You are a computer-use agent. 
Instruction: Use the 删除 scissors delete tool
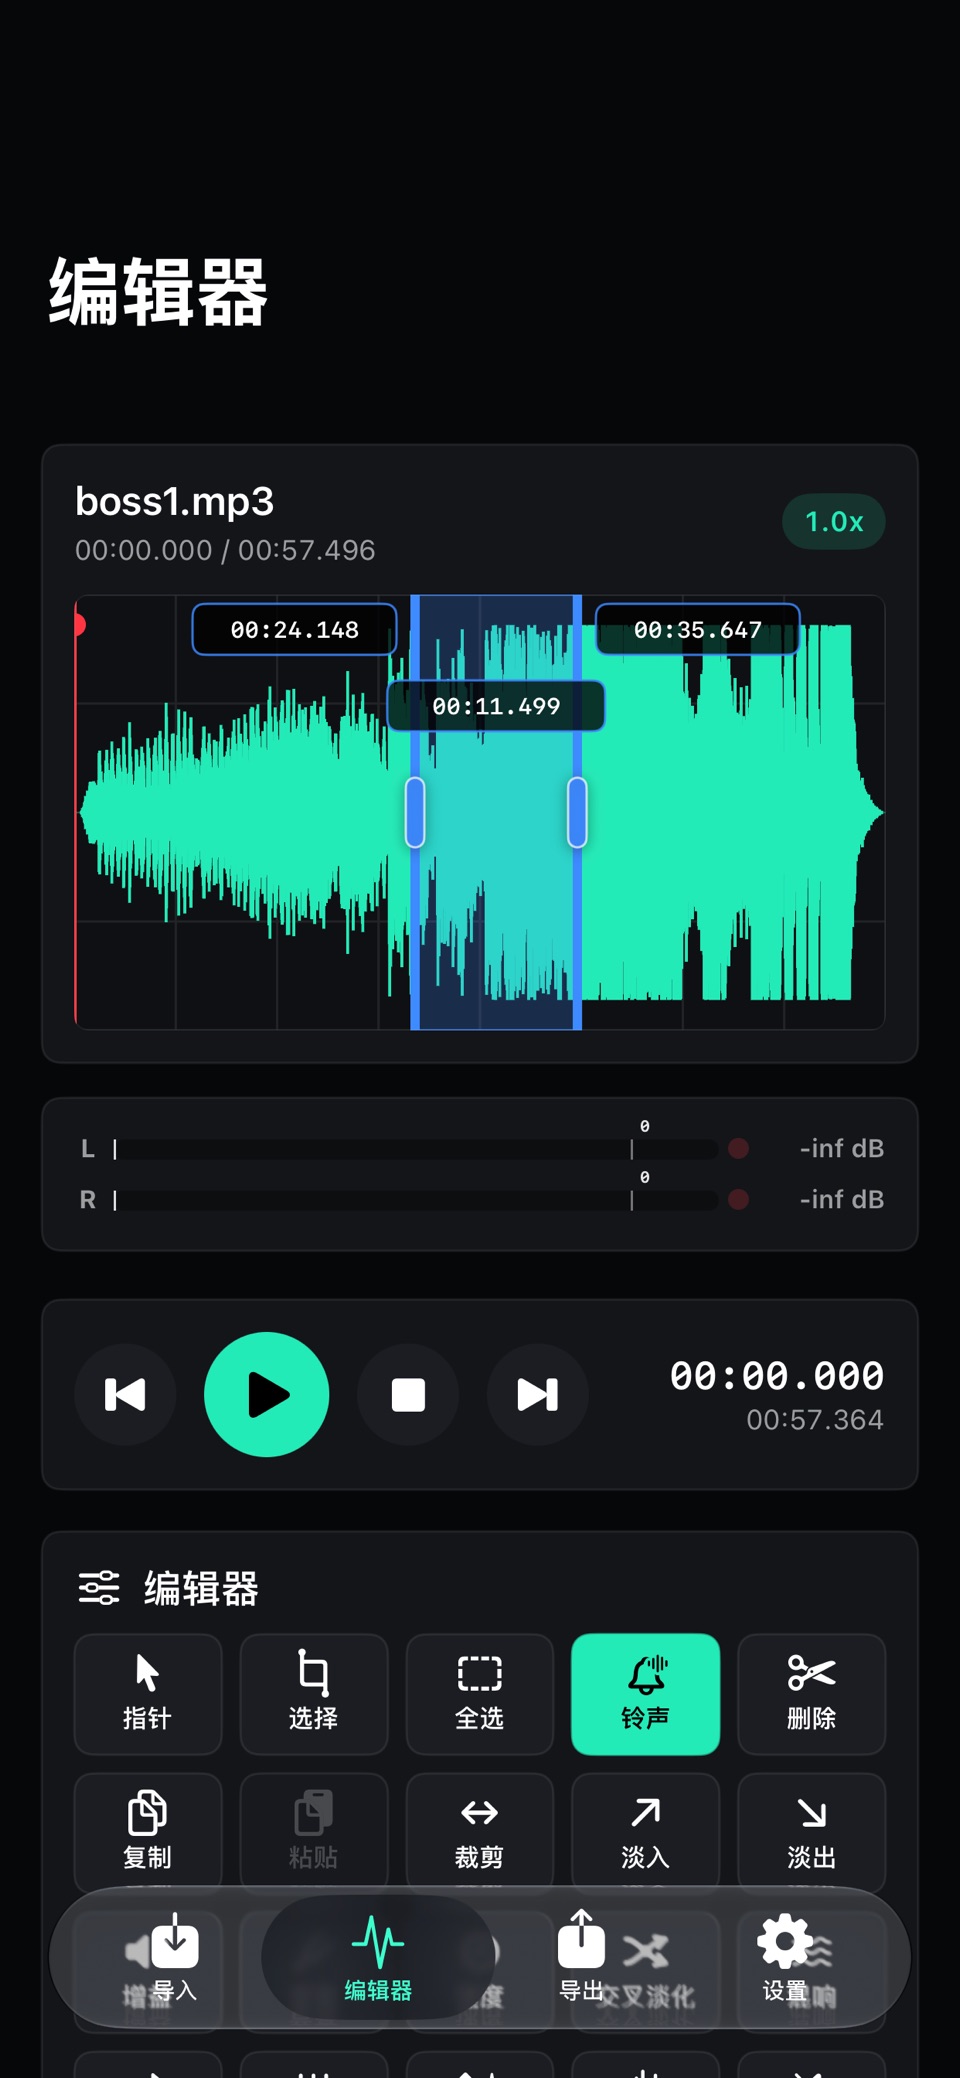[x=812, y=1693]
